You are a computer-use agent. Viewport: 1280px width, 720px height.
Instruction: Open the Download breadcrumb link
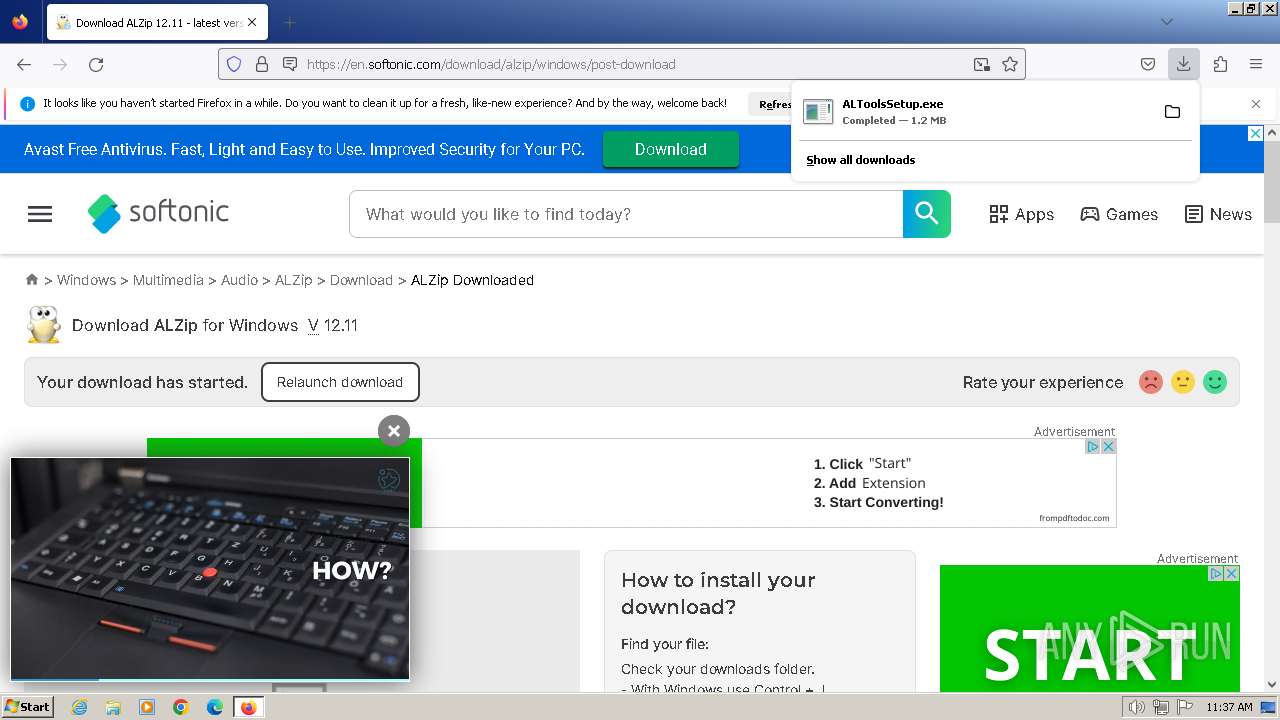tap(361, 280)
